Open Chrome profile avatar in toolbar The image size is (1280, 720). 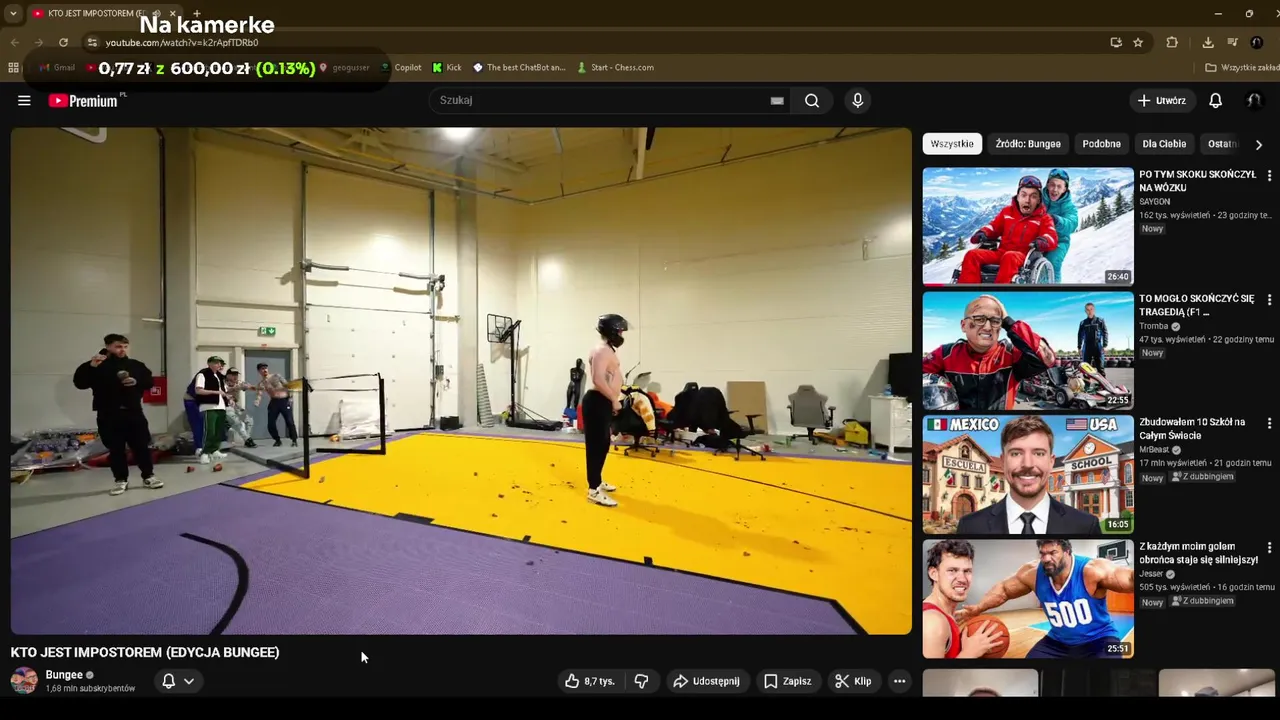pyautogui.click(x=1257, y=43)
